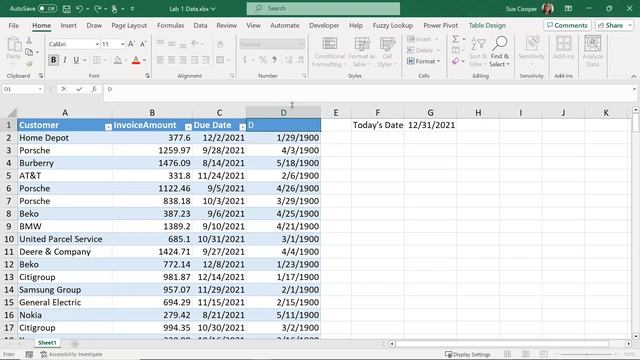Open the Font Color dropdown arrow
The image size is (640, 360).
(144, 60)
